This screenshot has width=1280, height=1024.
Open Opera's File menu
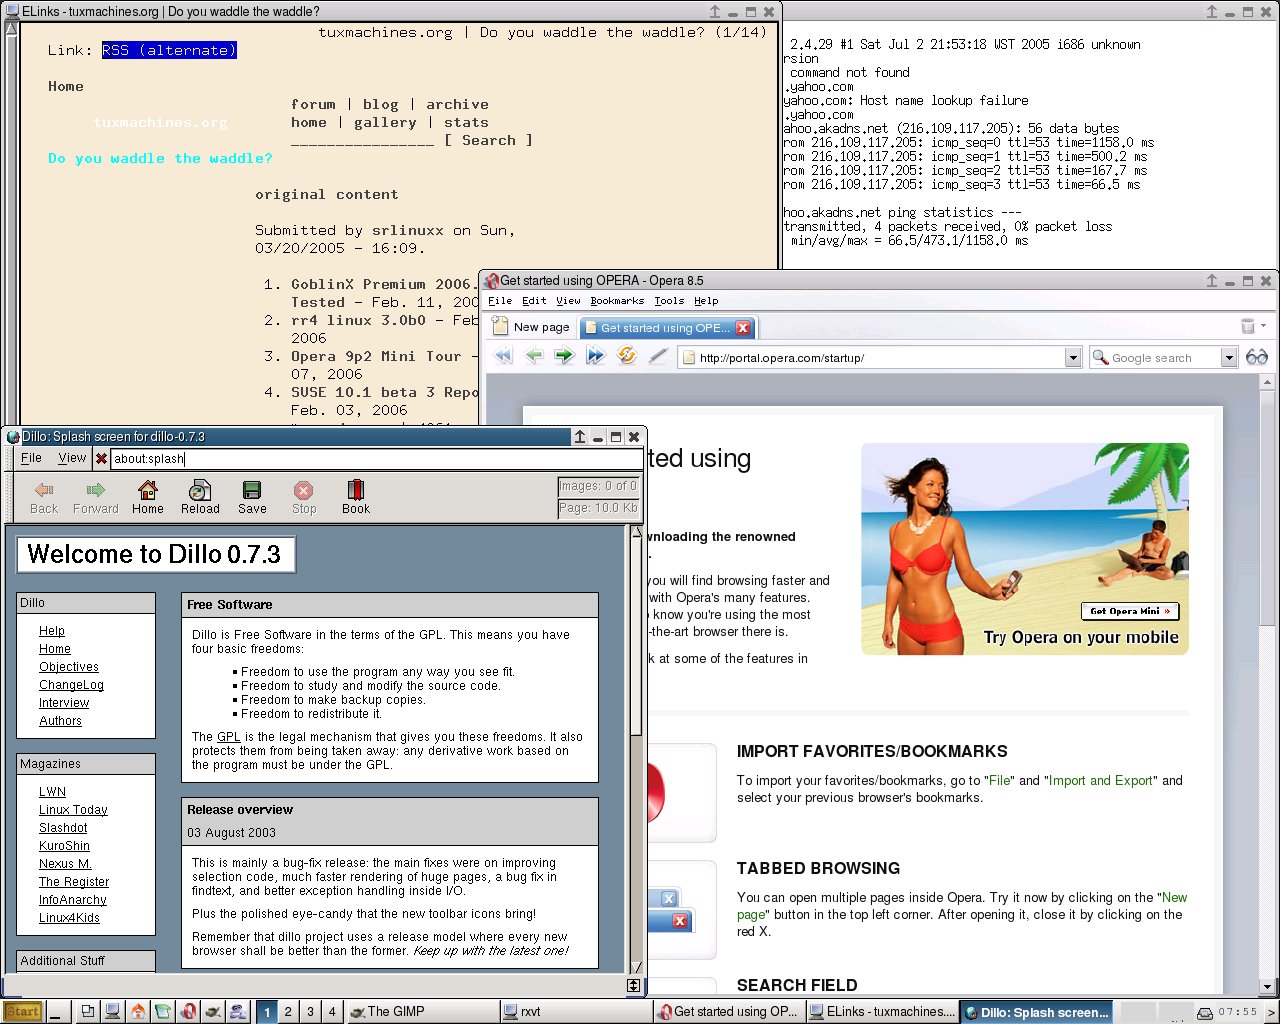500,300
